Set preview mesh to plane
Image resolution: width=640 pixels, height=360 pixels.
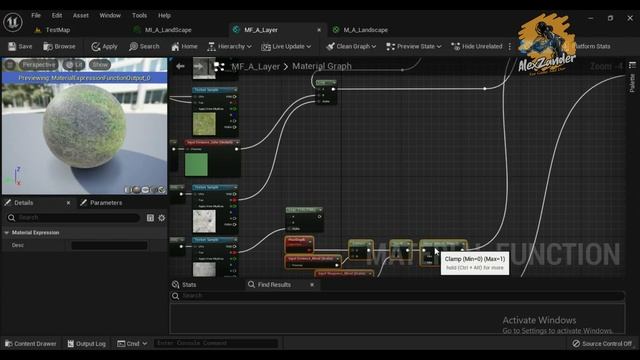(145, 189)
